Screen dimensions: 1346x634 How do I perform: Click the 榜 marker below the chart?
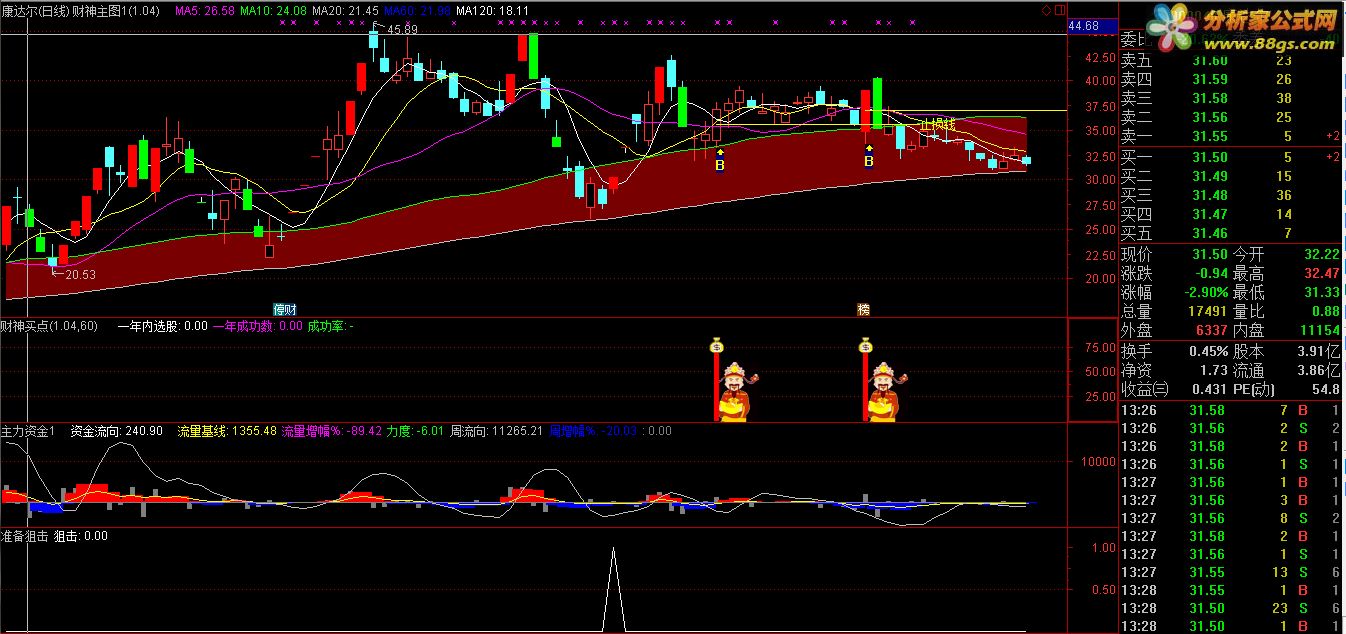(863, 309)
